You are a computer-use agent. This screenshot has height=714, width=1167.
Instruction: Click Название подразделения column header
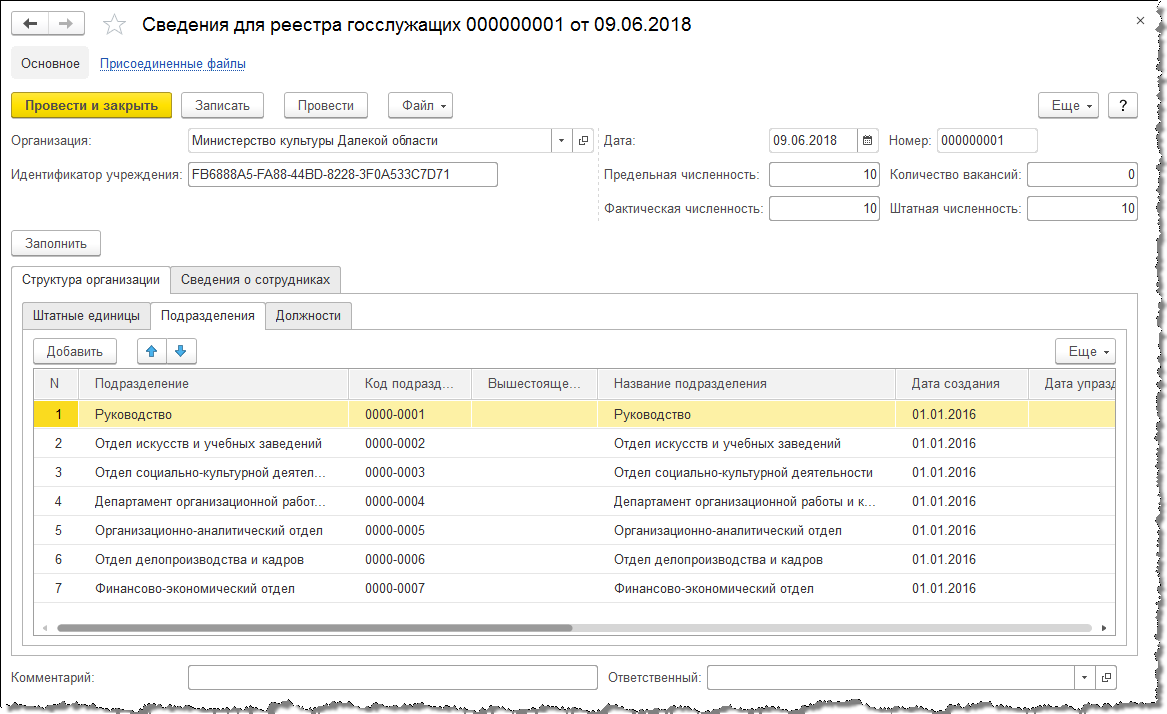click(x=746, y=384)
